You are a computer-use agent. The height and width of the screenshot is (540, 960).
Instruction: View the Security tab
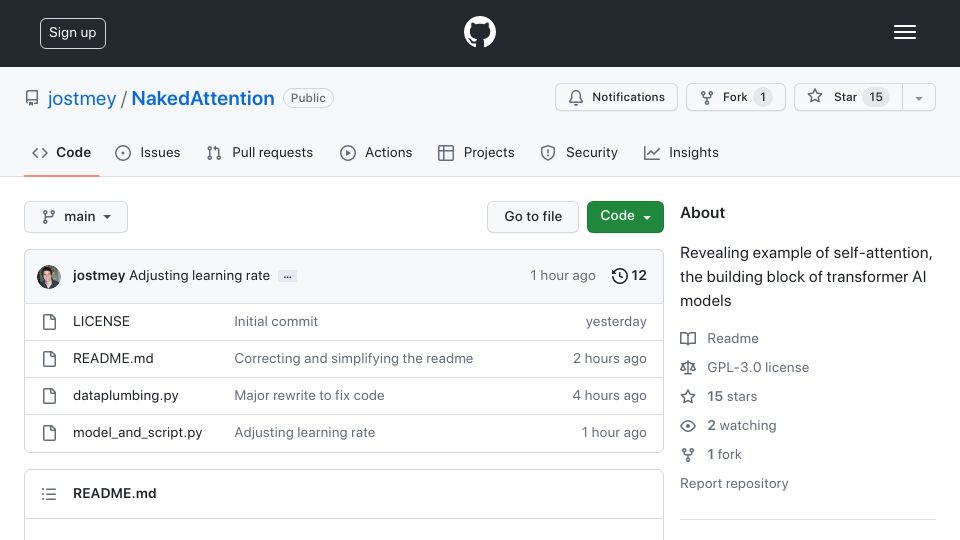tap(579, 152)
